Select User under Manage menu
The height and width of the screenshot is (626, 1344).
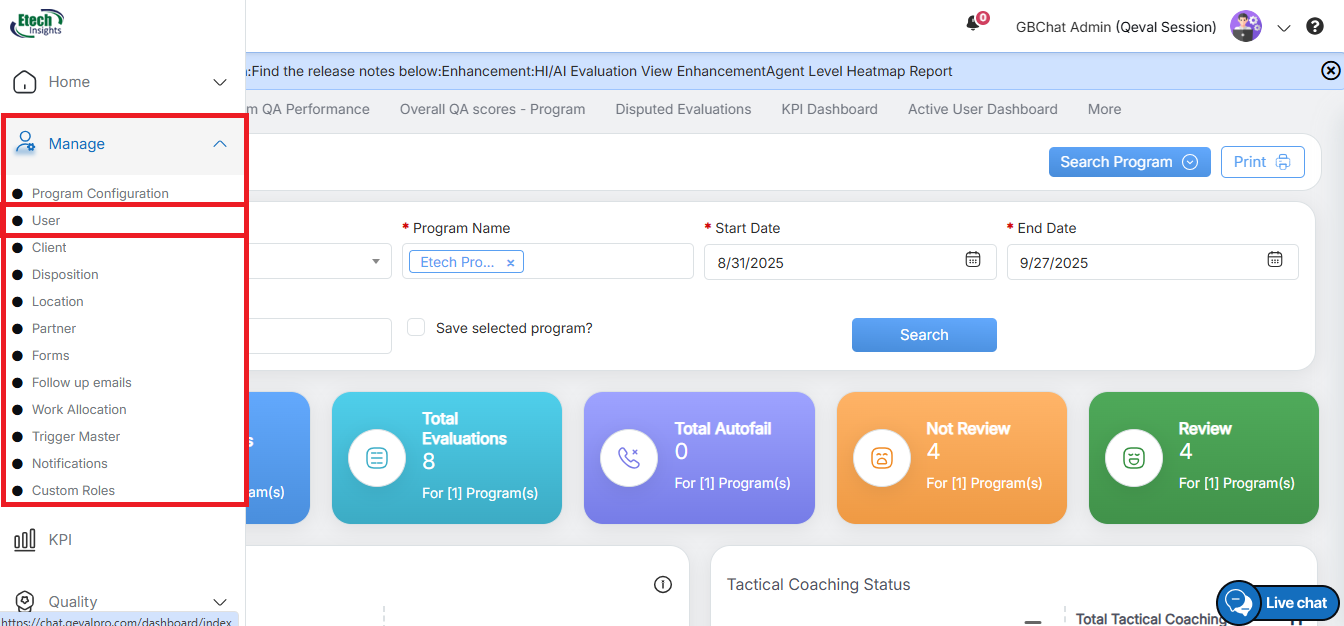tap(46, 220)
